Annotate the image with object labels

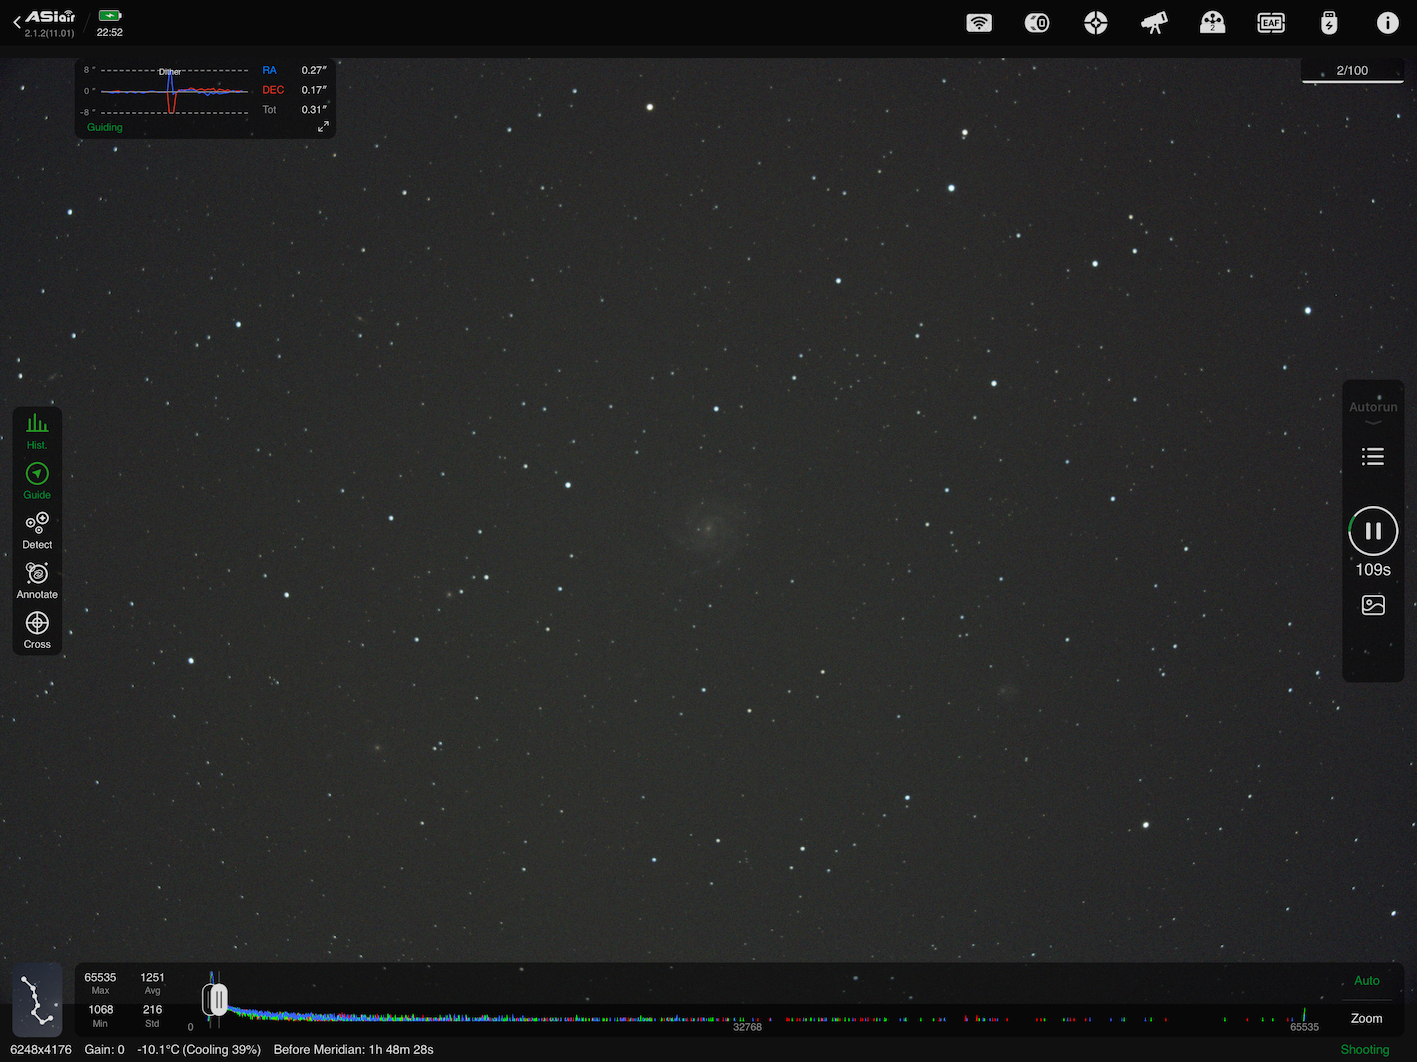pyautogui.click(x=37, y=581)
